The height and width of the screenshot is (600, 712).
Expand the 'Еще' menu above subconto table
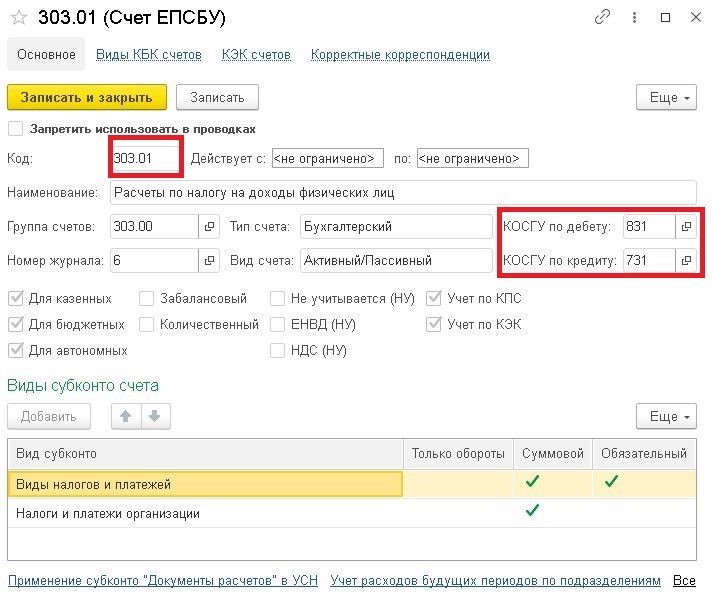pyautogui.click(x=666, y=416)
